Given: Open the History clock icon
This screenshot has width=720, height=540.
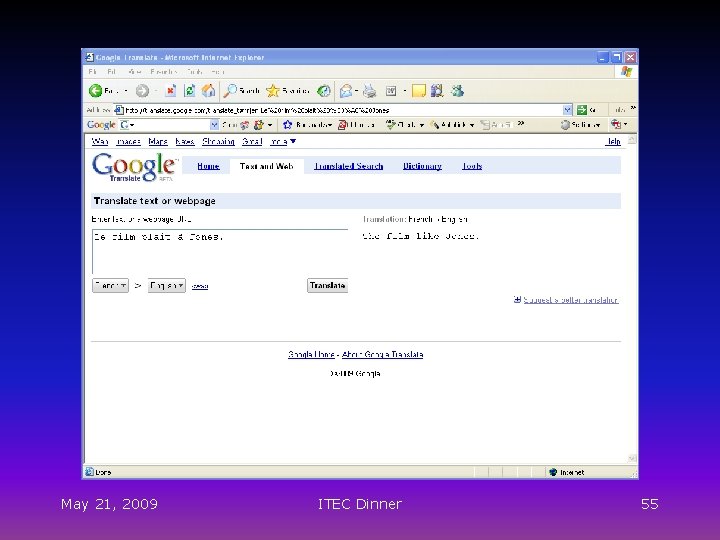Looking at the screenshot, I should [x=324, y=91].
